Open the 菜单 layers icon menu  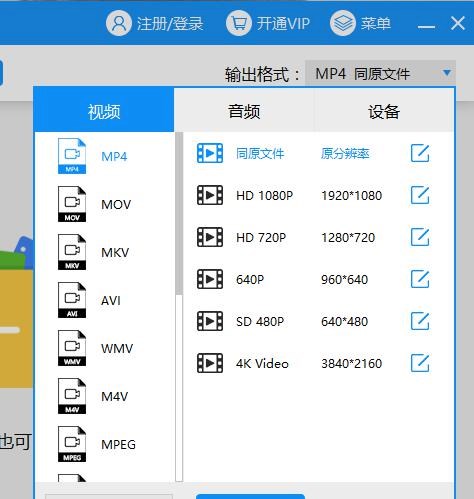tap(343, 23)
